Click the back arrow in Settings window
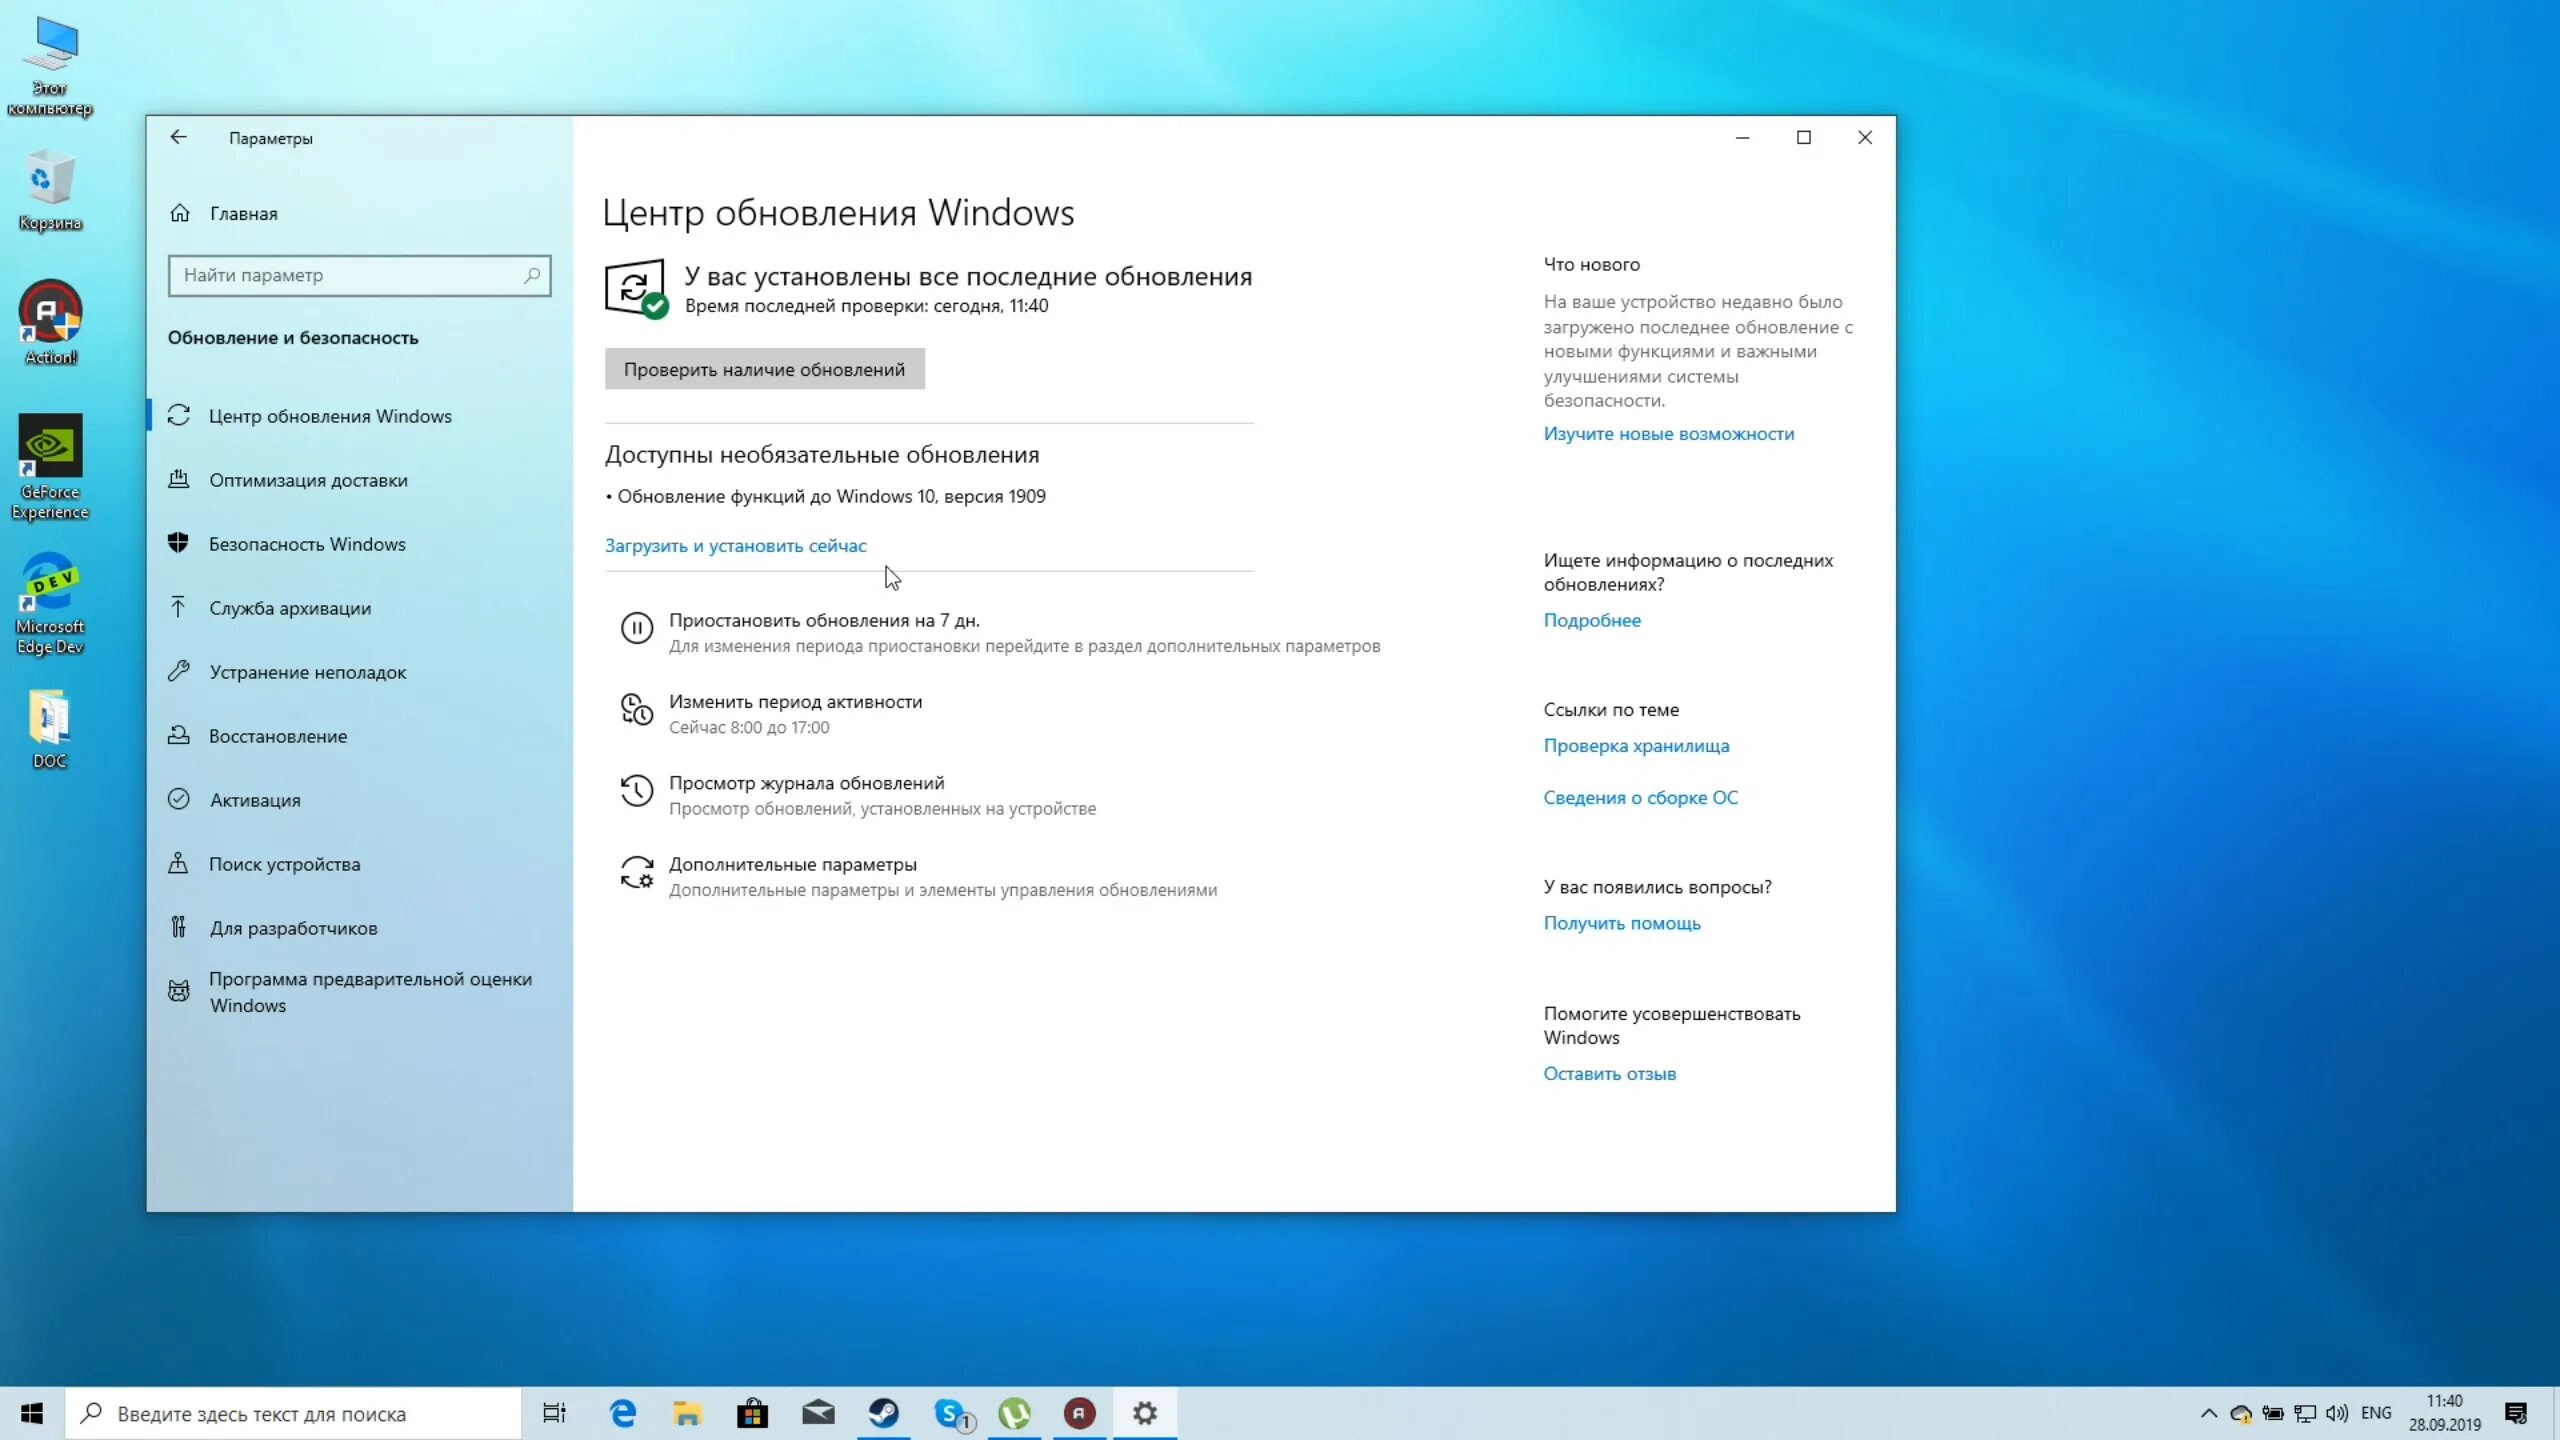Screen dimensions: 2560x1440 pos(178,137)
